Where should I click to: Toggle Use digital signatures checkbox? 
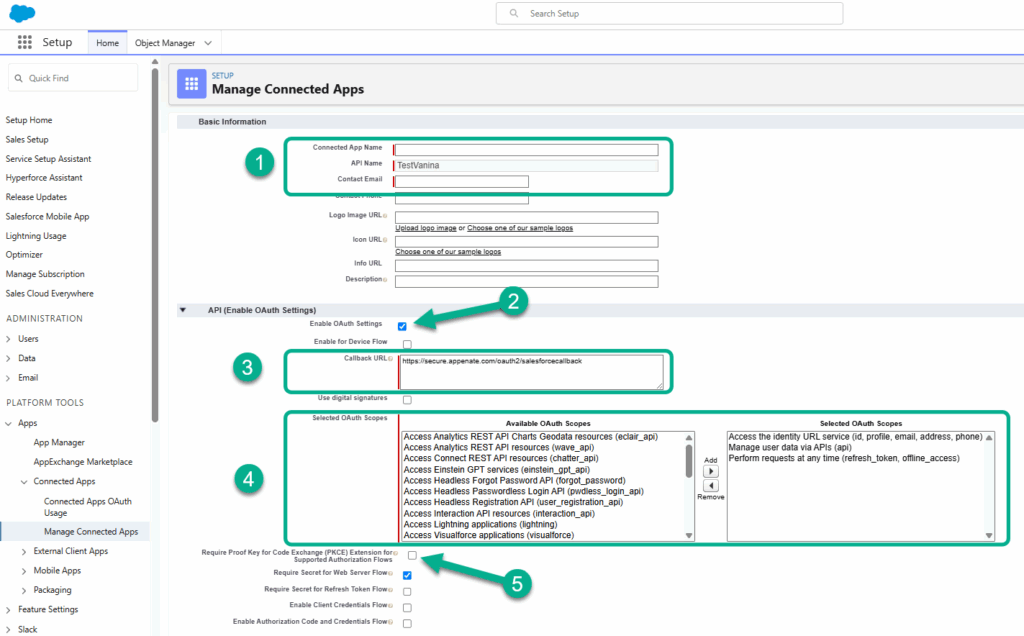[408, 400]
